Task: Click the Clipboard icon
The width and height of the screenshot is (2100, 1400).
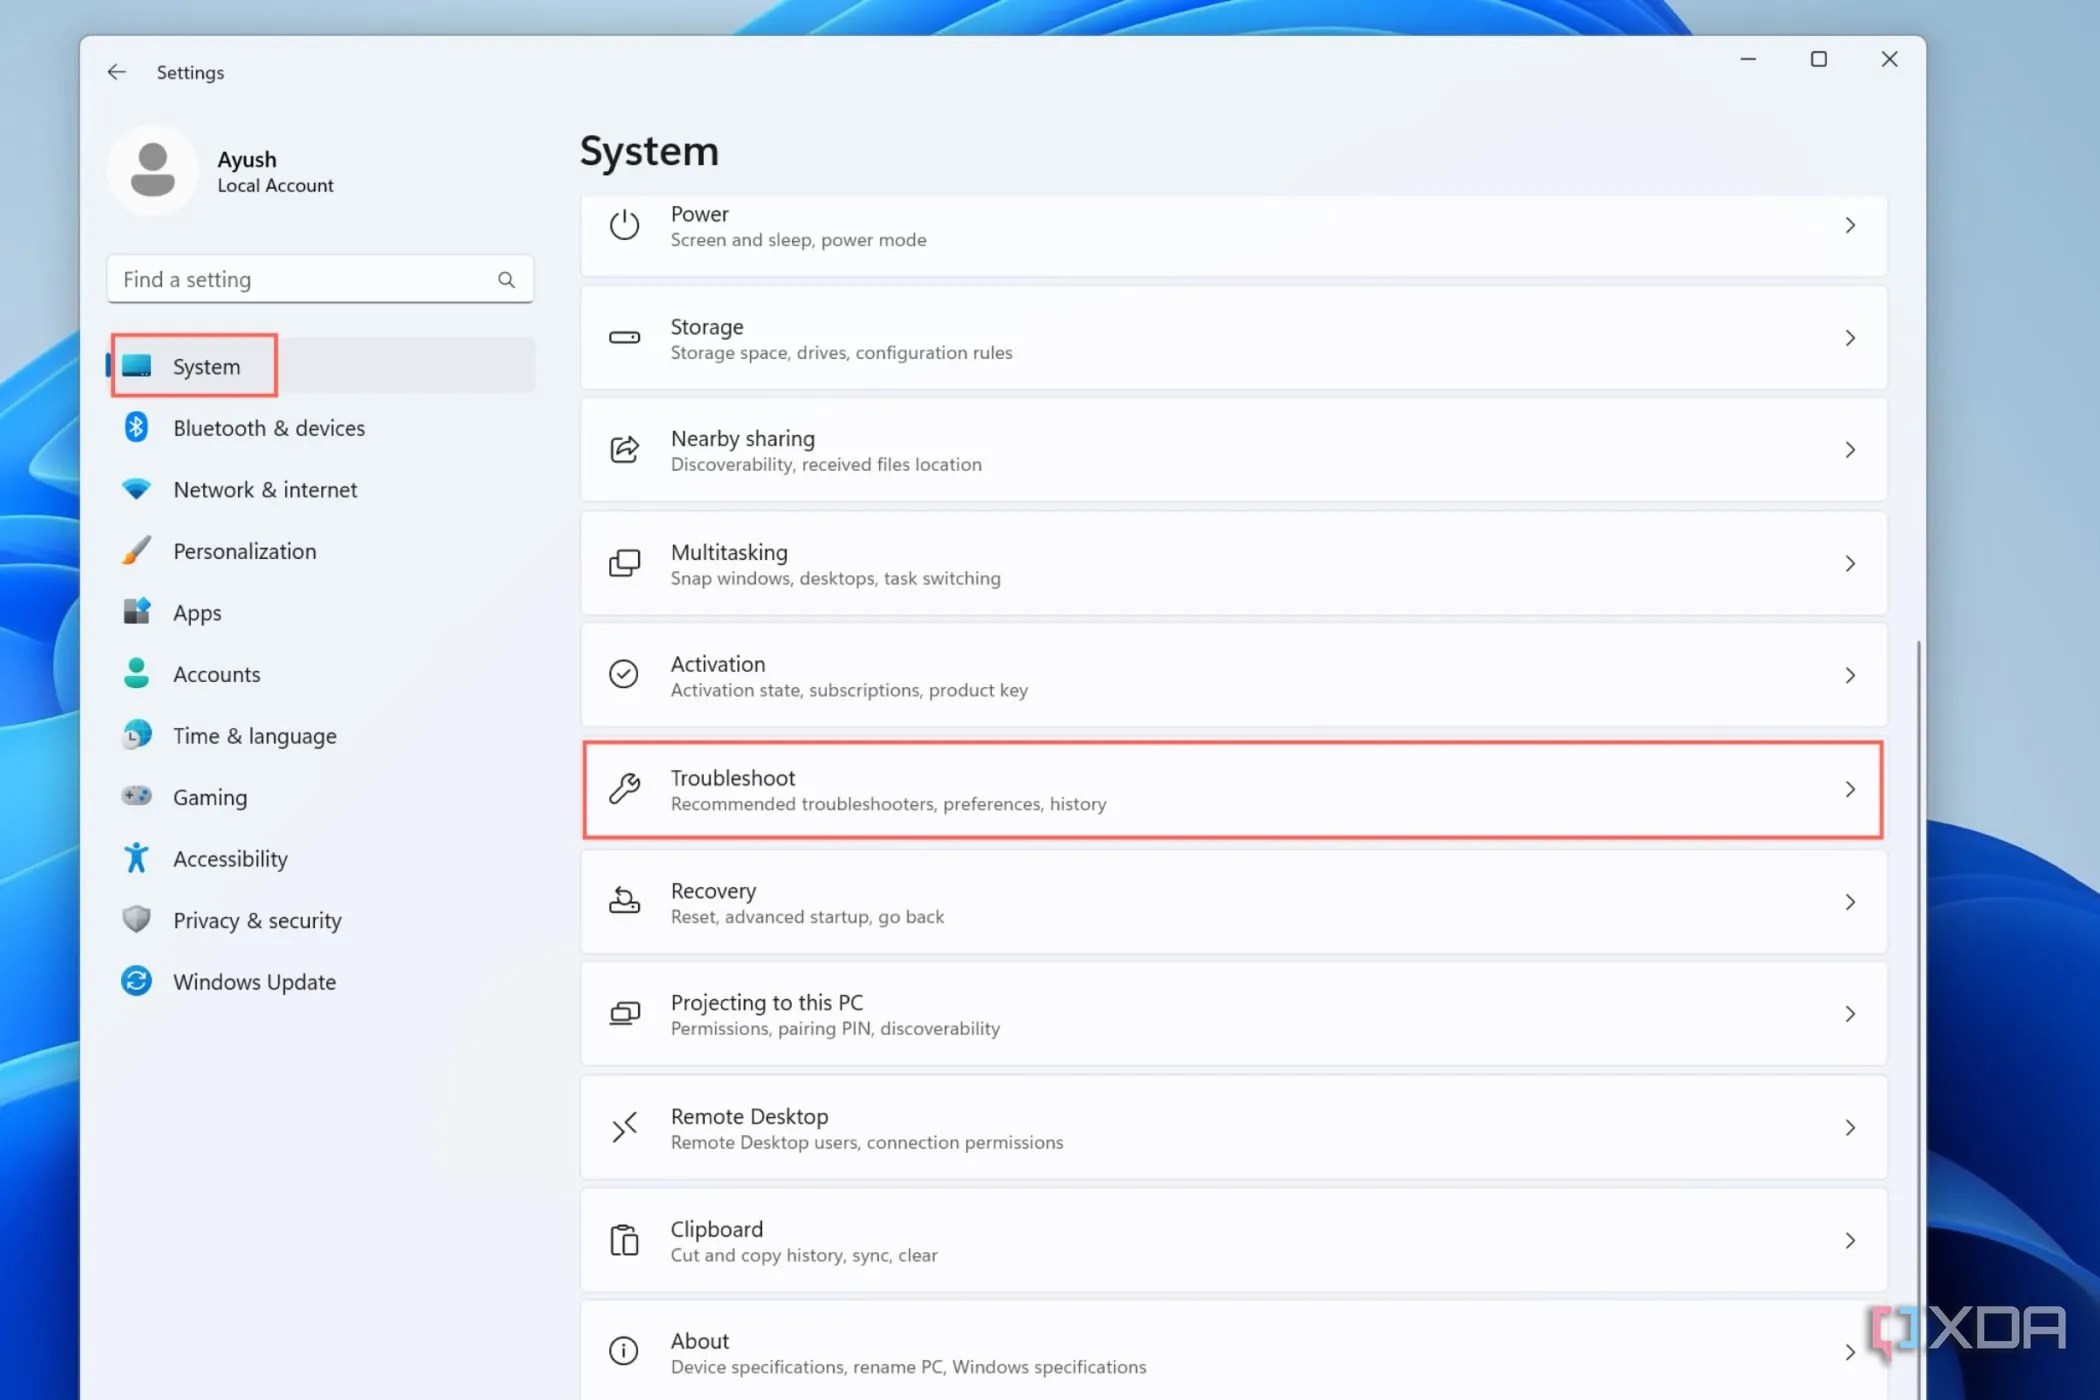Action: 624,1240
